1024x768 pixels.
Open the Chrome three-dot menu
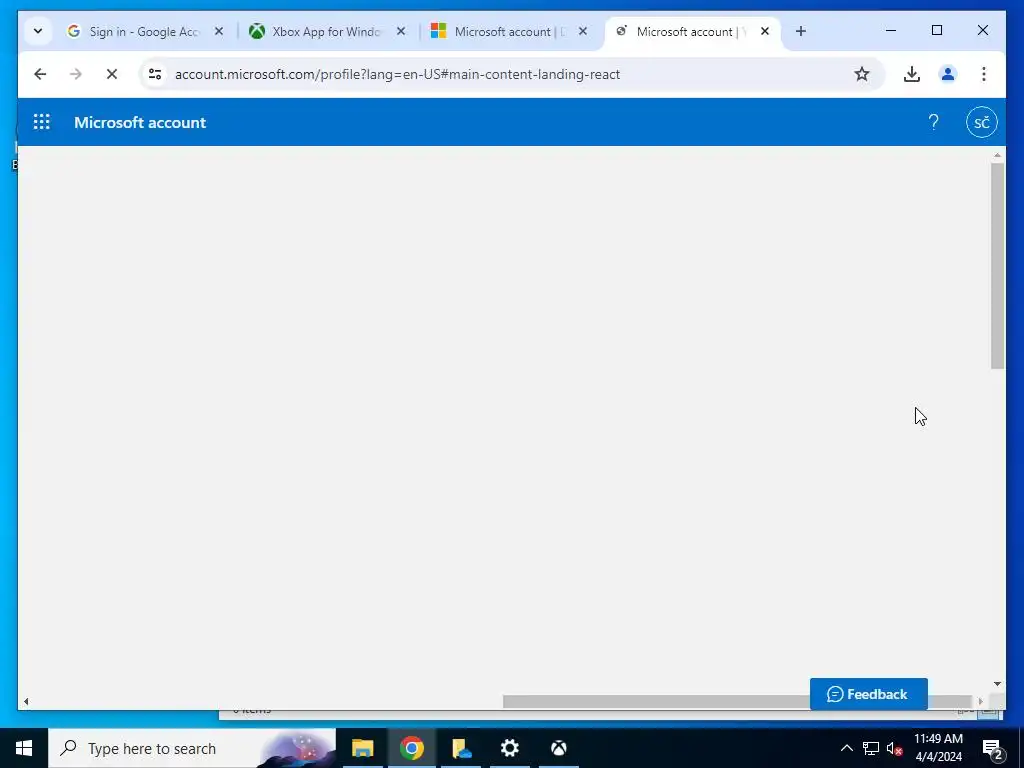click(984, 74)
